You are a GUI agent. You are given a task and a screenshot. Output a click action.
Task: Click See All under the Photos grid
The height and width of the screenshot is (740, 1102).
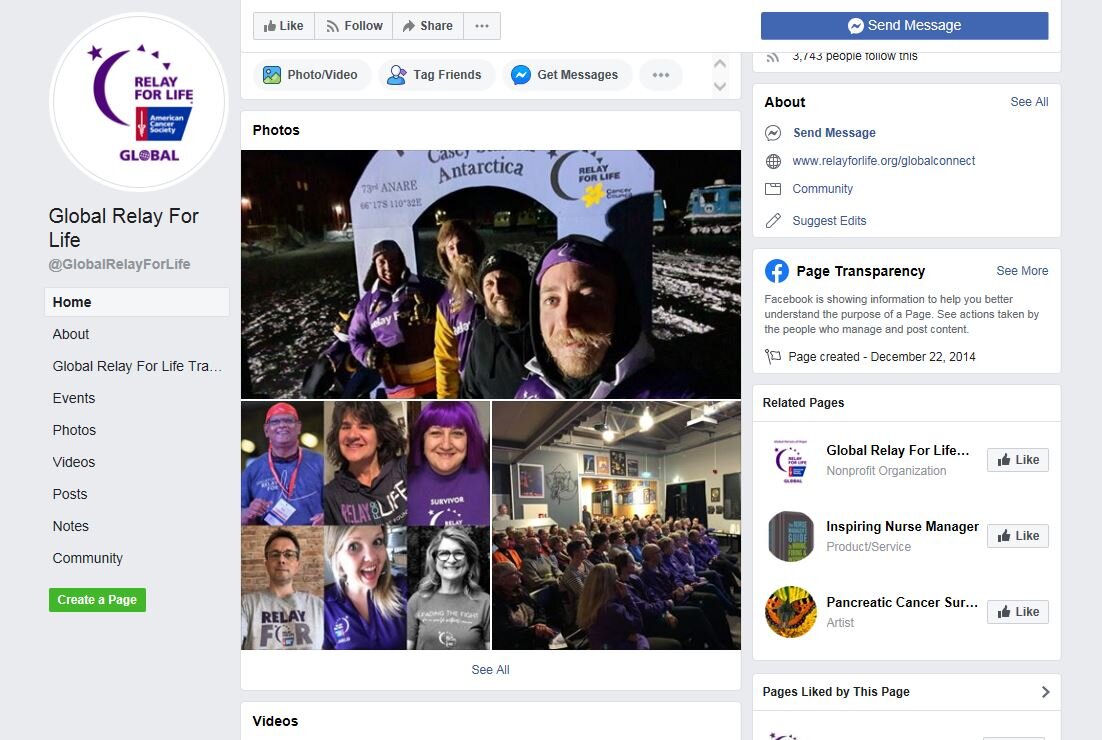click(x=491, y=670)
